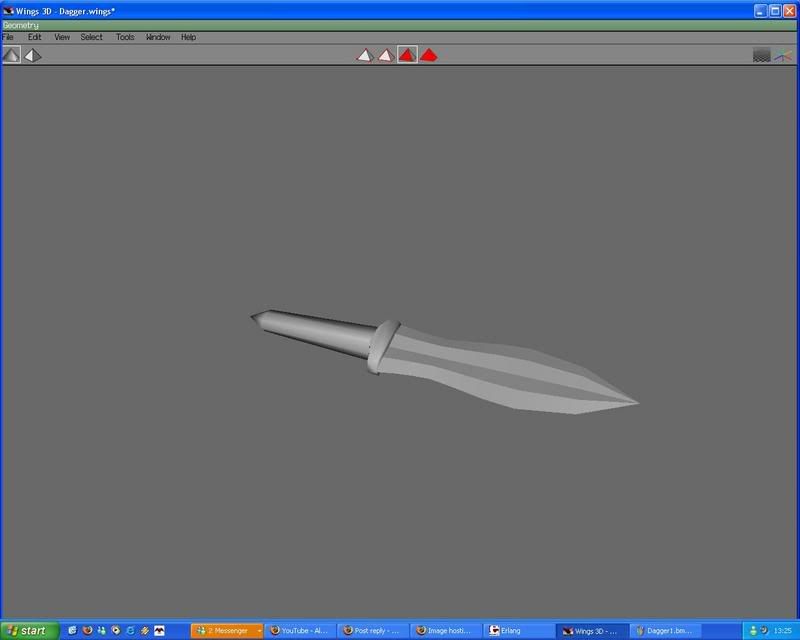Open the Window menu
This screenshot has width=800, height=640.
(157, 36)
